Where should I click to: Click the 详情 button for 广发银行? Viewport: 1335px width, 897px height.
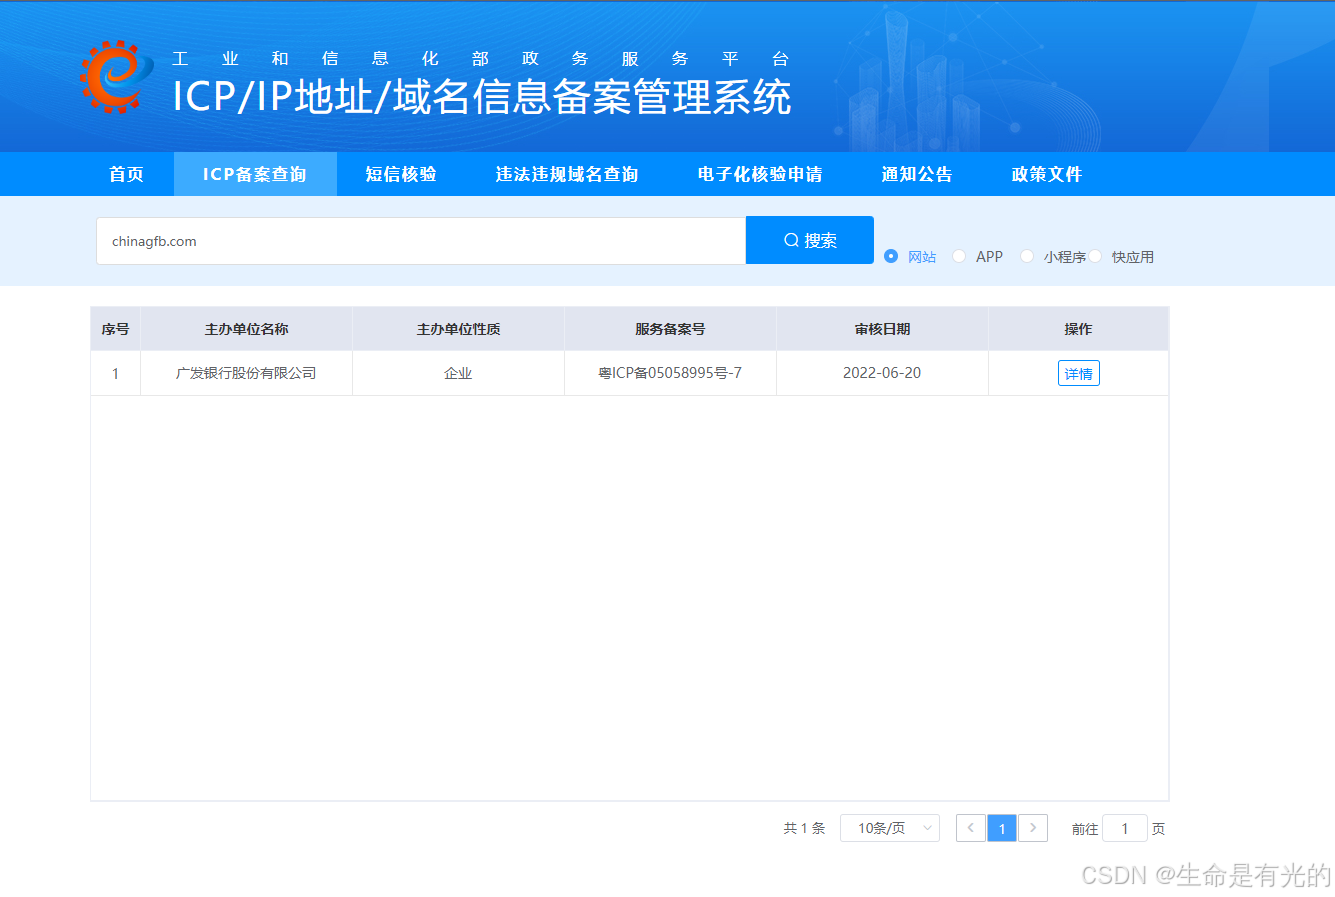(x=1078, y=372)
